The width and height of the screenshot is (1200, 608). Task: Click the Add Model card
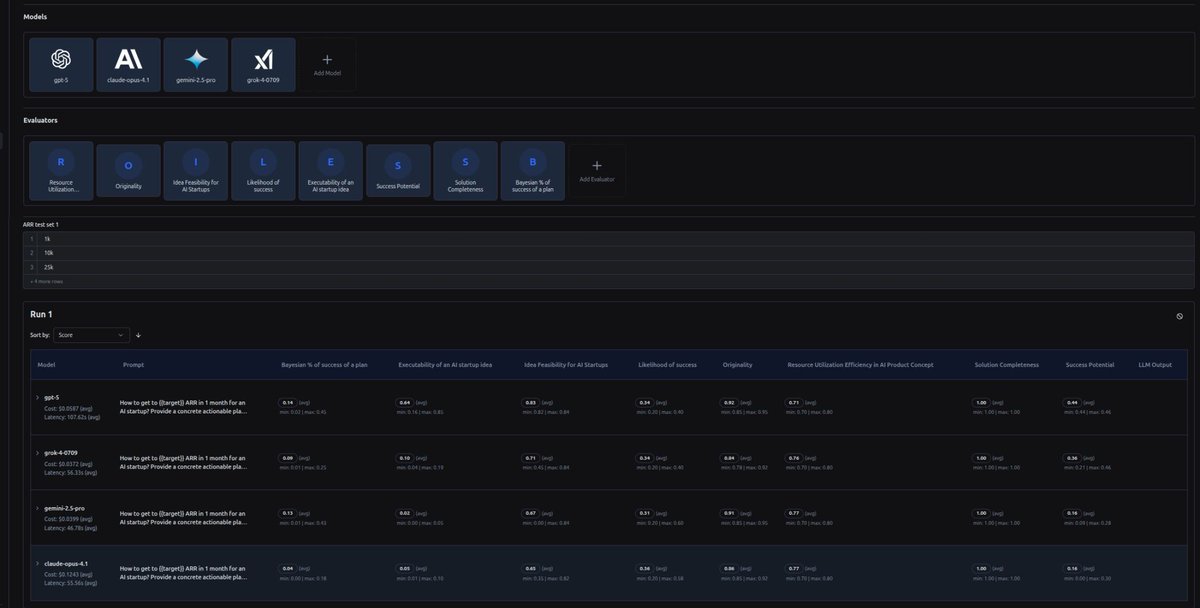tap(327, 65)
